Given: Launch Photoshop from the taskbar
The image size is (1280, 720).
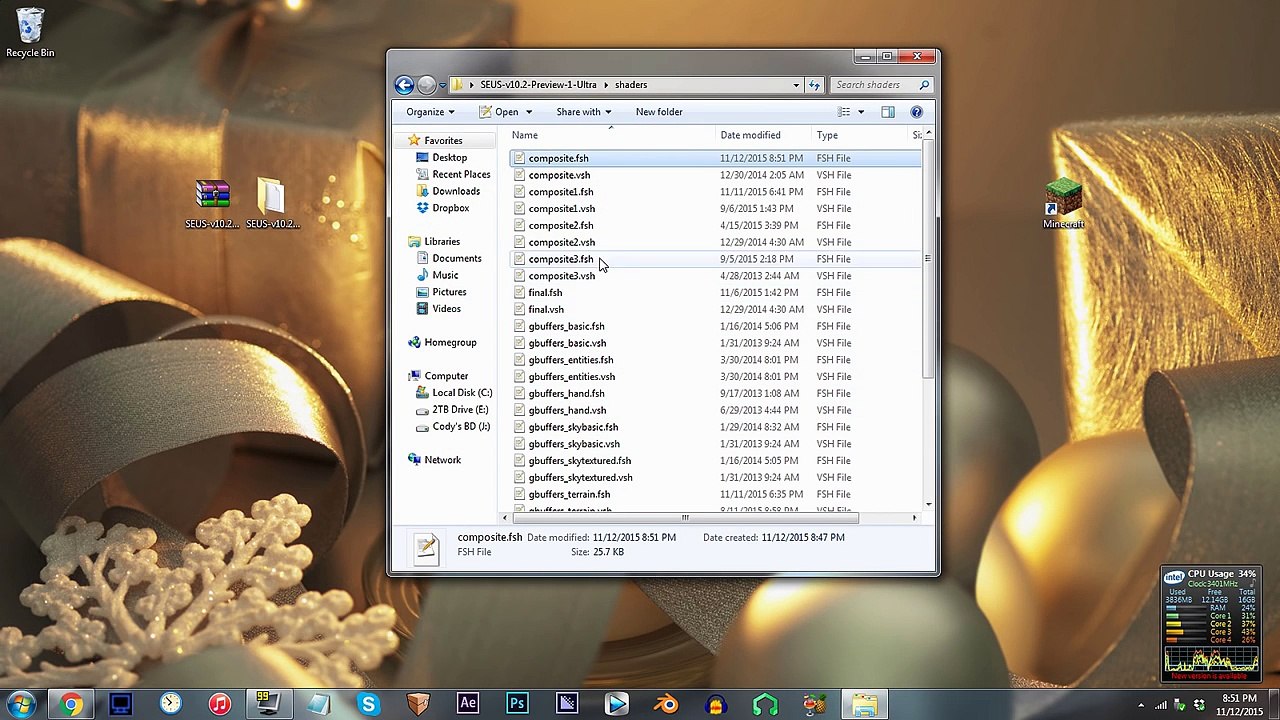Looking at the screenshot, I should [x=517, y=704].
